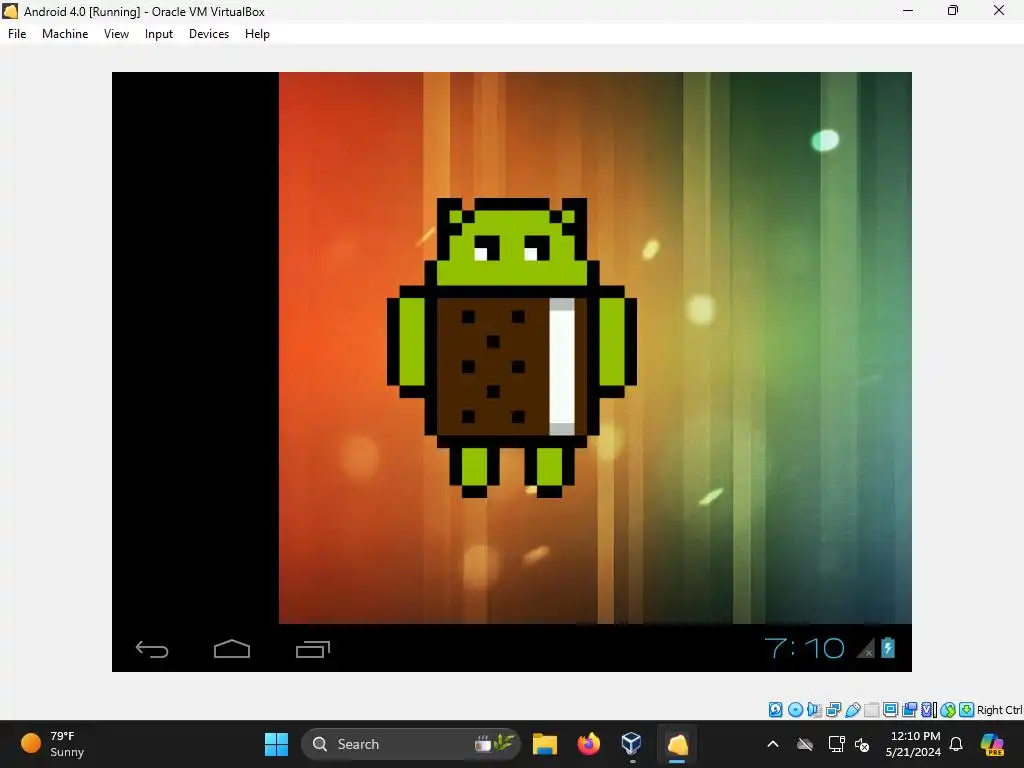Open the notifications bell
The height and width of the screenshot is (768, 1024).
coord(956,744)
